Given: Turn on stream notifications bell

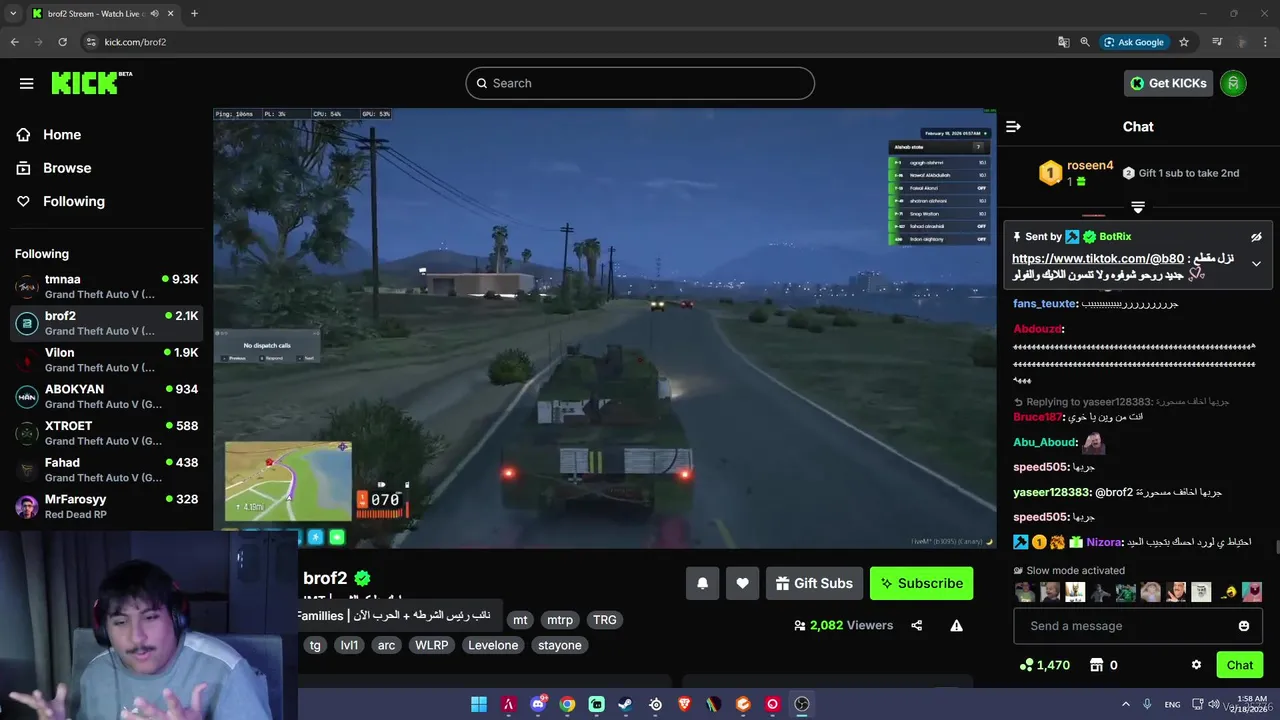Looking at the screenshot, I should point(703,583).
